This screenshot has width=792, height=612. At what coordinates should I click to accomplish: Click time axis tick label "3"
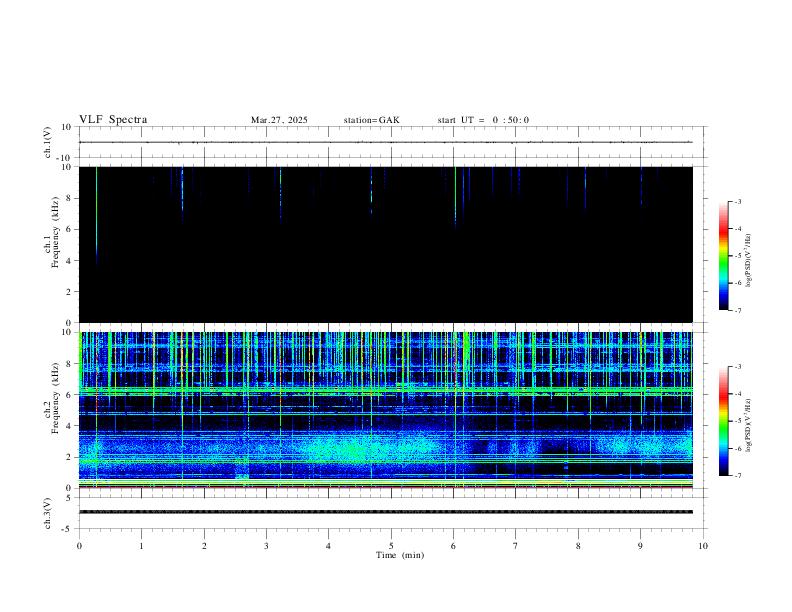(x=266, y=546)
